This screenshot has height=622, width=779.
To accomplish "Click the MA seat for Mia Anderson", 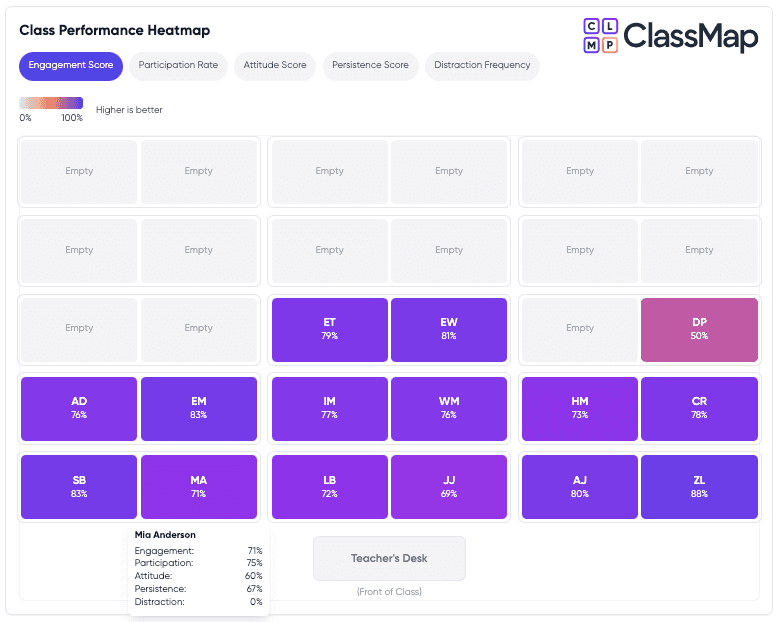I will (199, 487).
